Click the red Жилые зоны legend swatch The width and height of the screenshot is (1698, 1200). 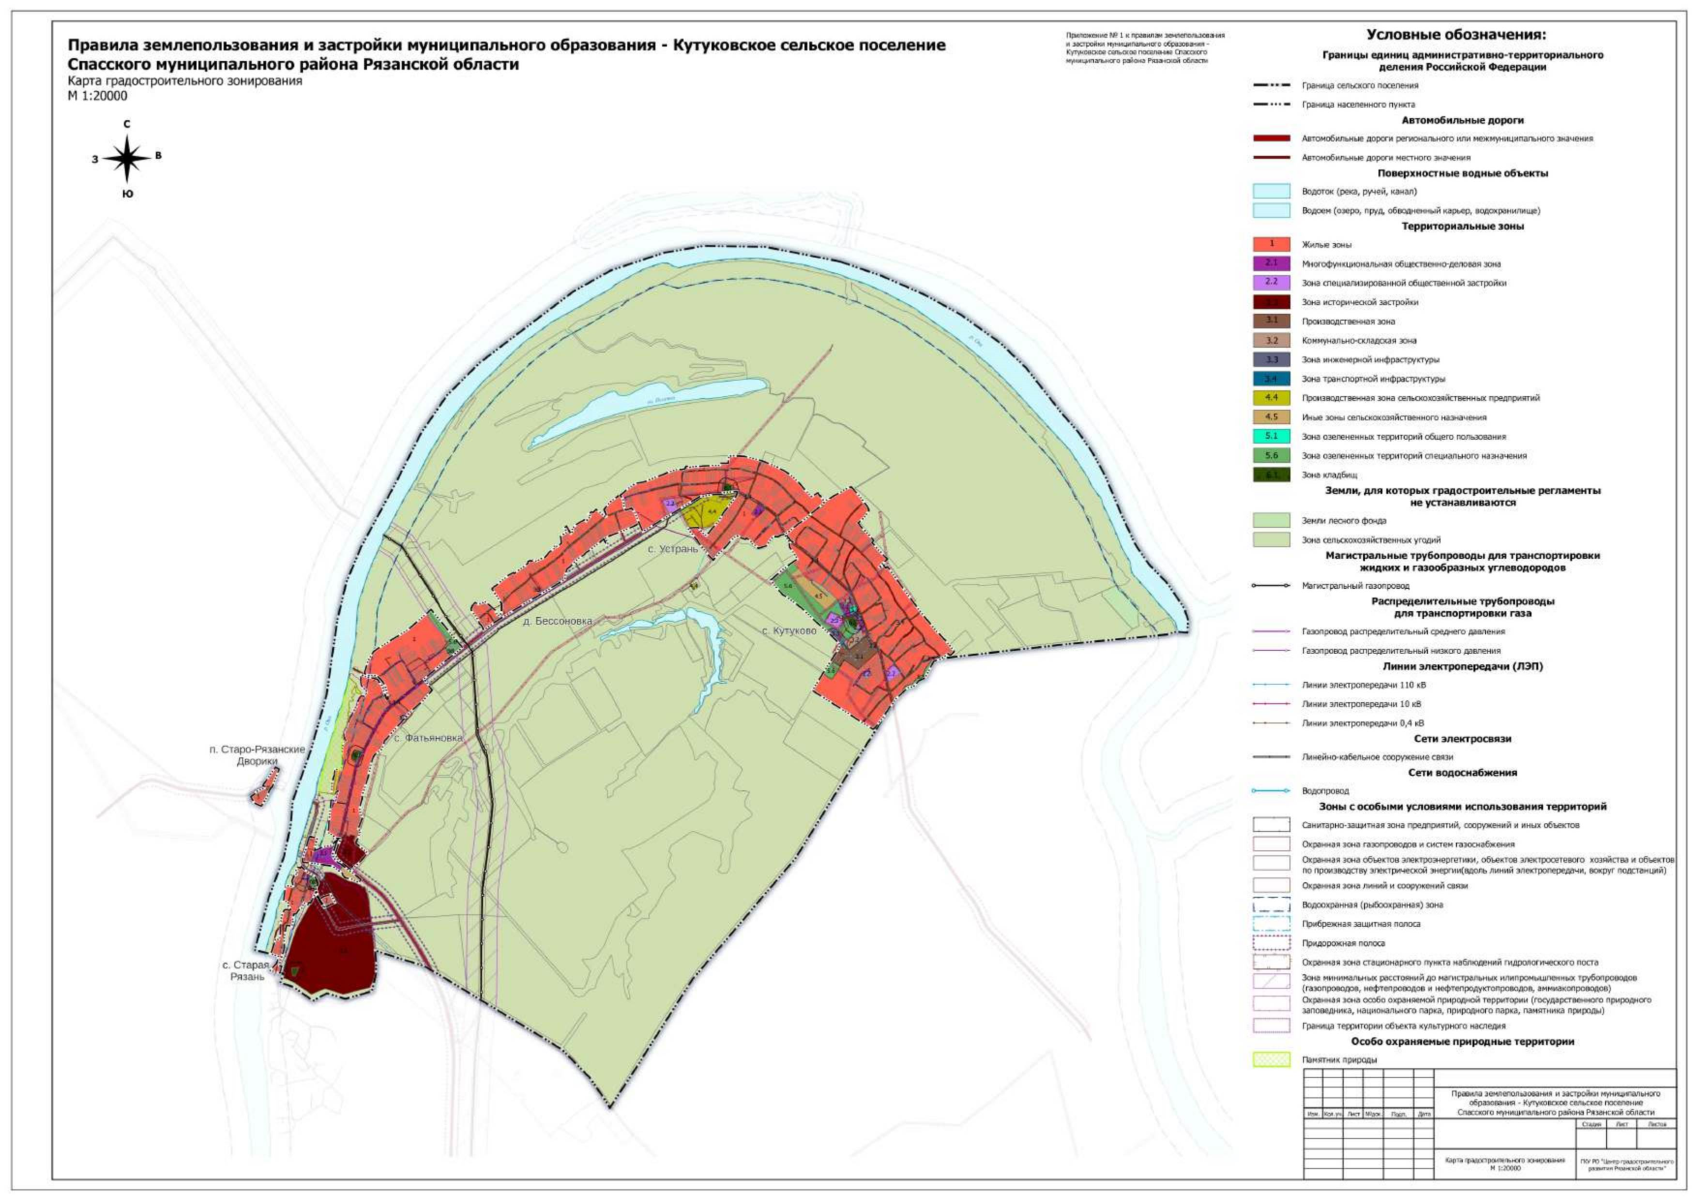point(1271,244)
